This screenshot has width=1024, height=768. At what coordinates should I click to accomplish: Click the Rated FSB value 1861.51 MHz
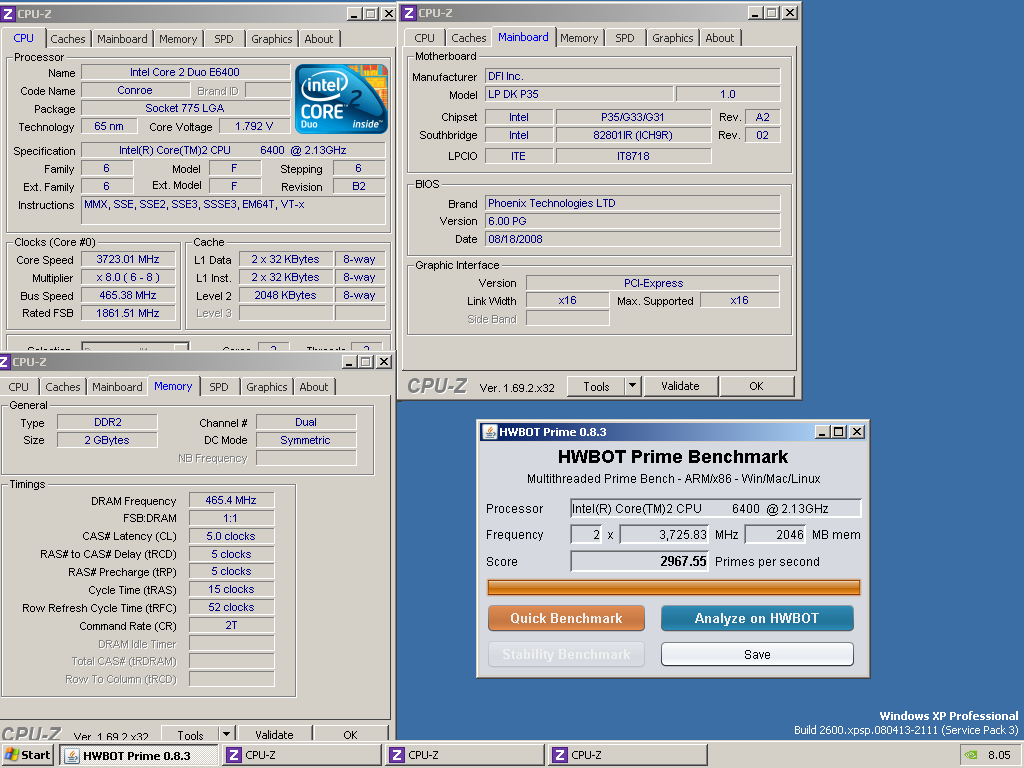tap(128, 313)
